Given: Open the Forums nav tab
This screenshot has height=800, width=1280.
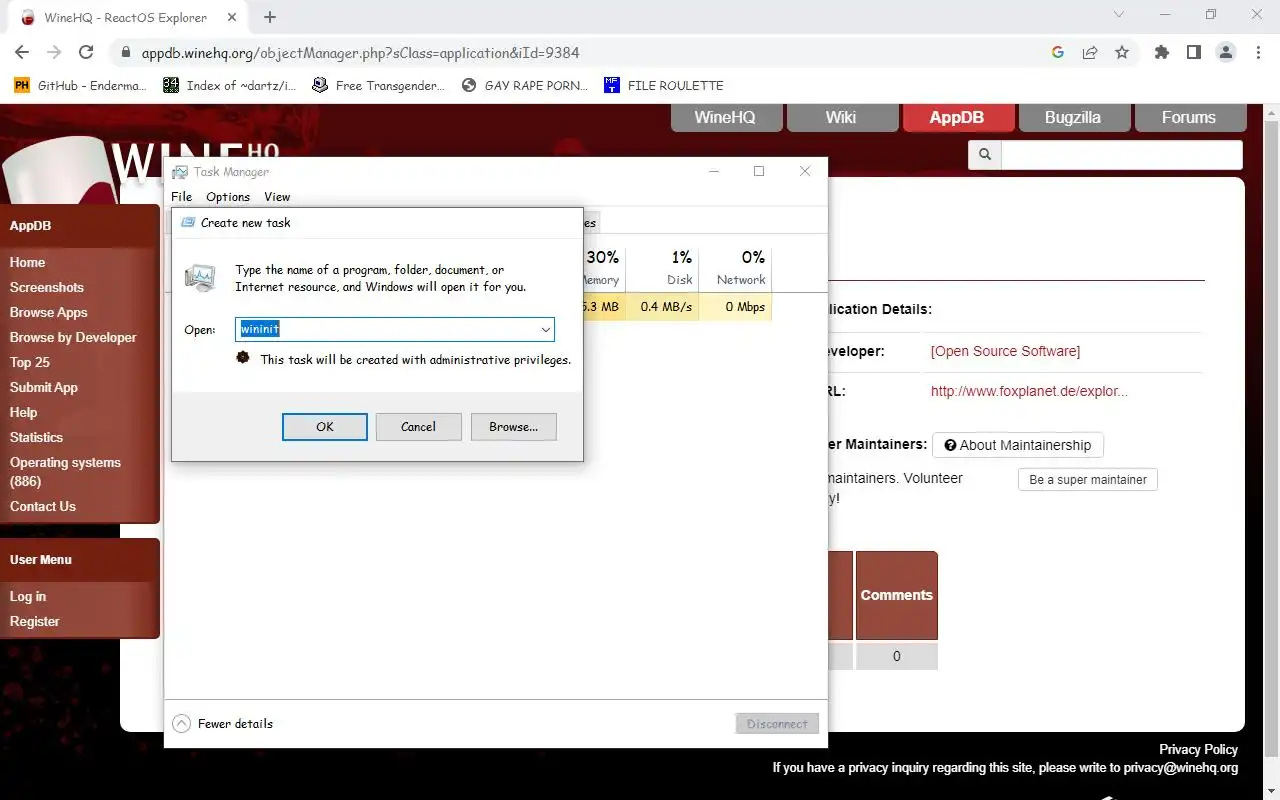Looking at the screenshot, I should pyautogui.click(x=1189, y=117).
